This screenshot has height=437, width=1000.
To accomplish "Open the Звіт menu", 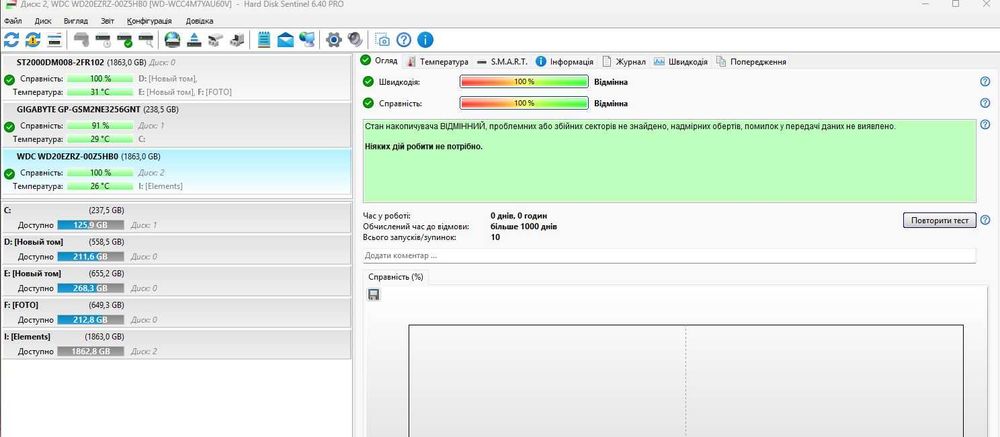I will tap(108, 21).
